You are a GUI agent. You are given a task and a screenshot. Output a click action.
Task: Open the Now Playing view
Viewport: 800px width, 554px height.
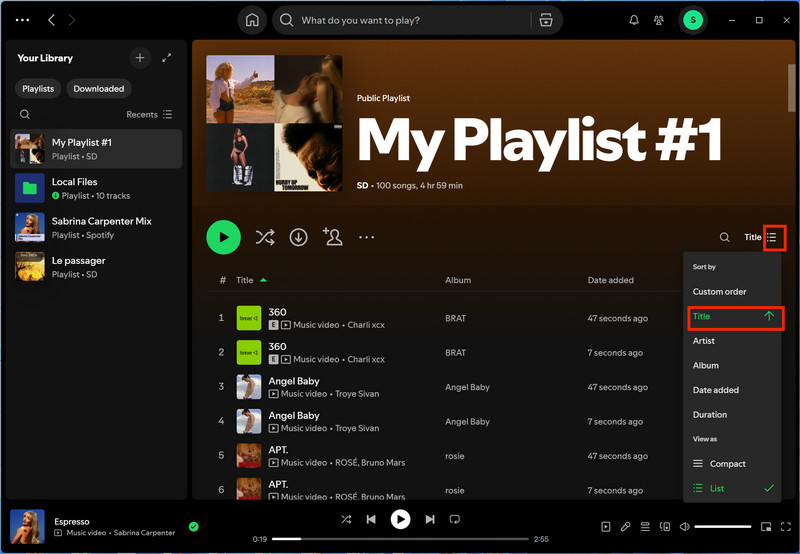point(606,527)
